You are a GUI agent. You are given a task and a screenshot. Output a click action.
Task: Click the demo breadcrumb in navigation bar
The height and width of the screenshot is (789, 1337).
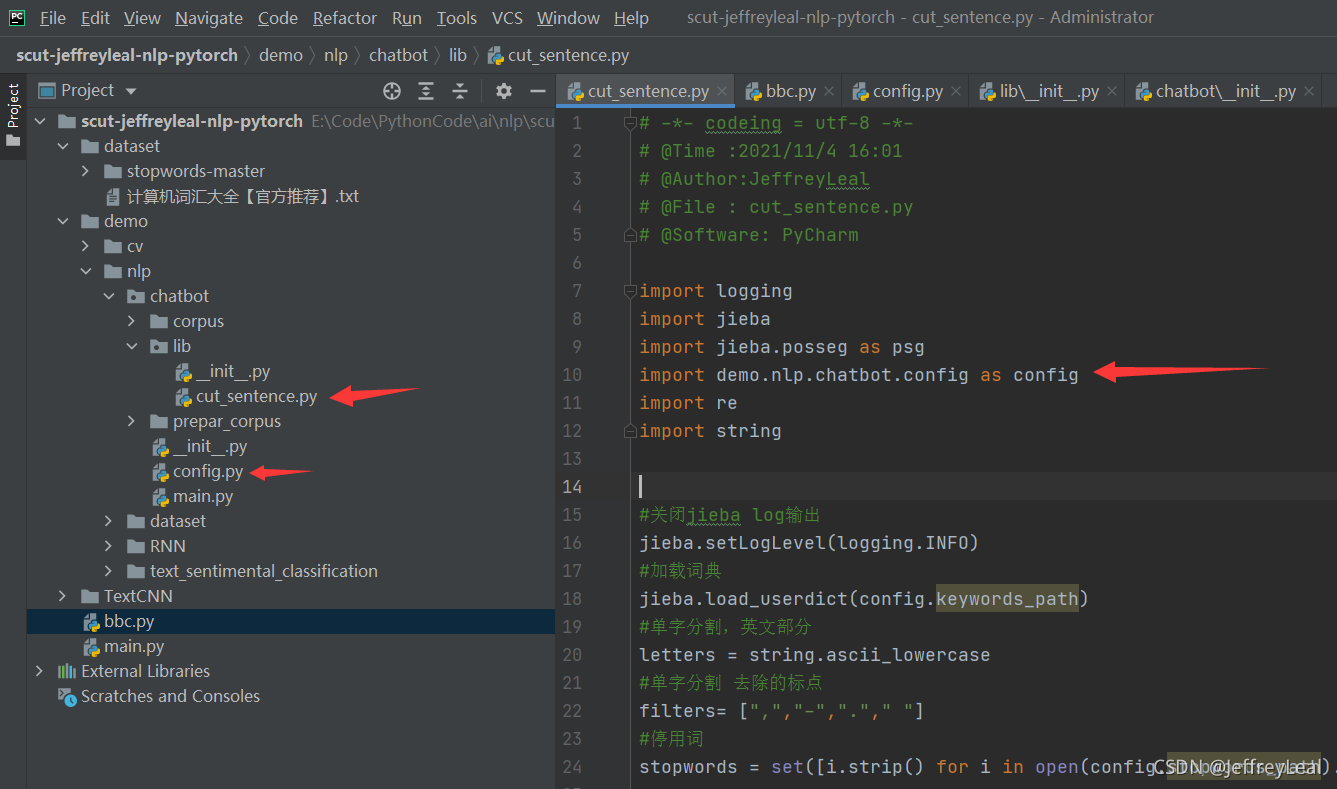280,55
